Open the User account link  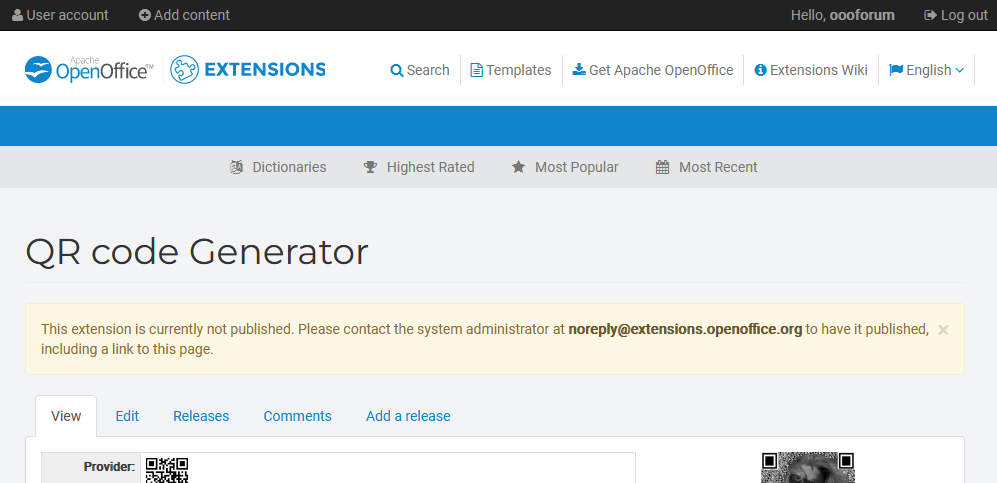tap(60, 15)
